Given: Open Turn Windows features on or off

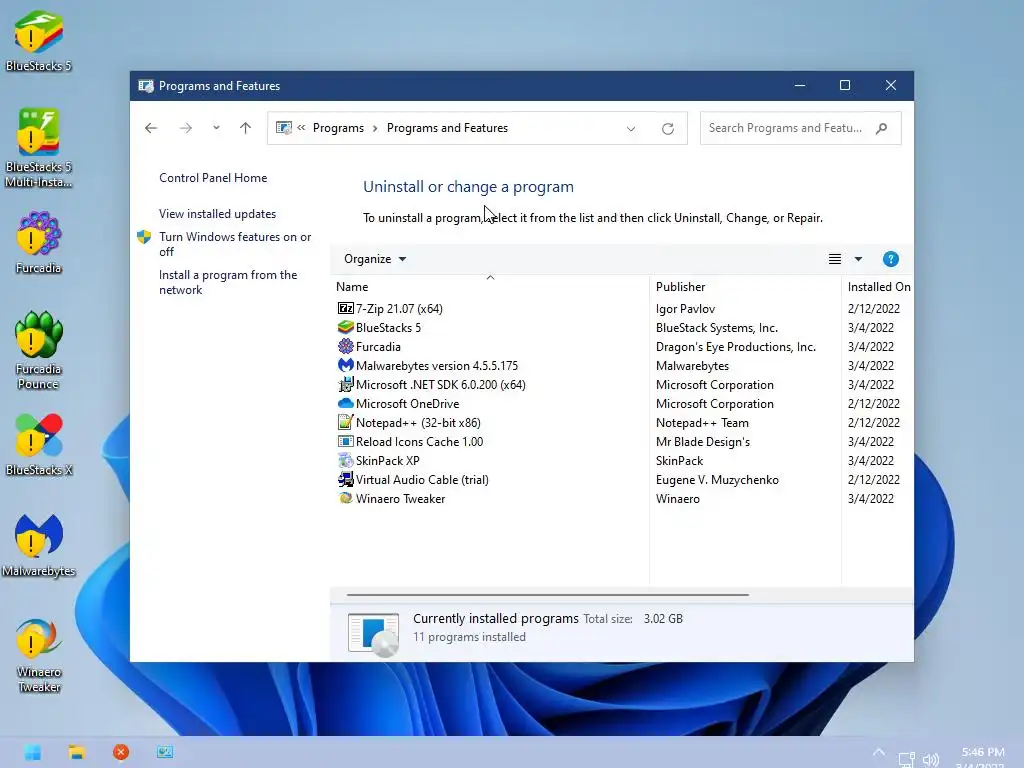Looking at the screenshot, I should (x=235, y=244).
